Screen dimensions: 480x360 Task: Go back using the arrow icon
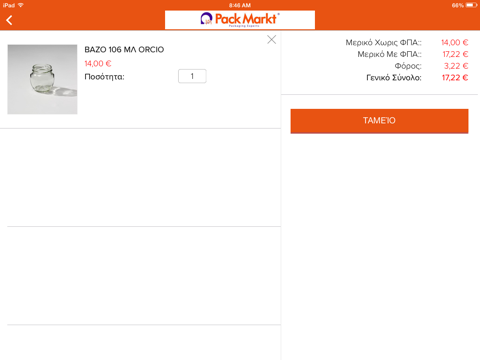click(x=9, y=20)
